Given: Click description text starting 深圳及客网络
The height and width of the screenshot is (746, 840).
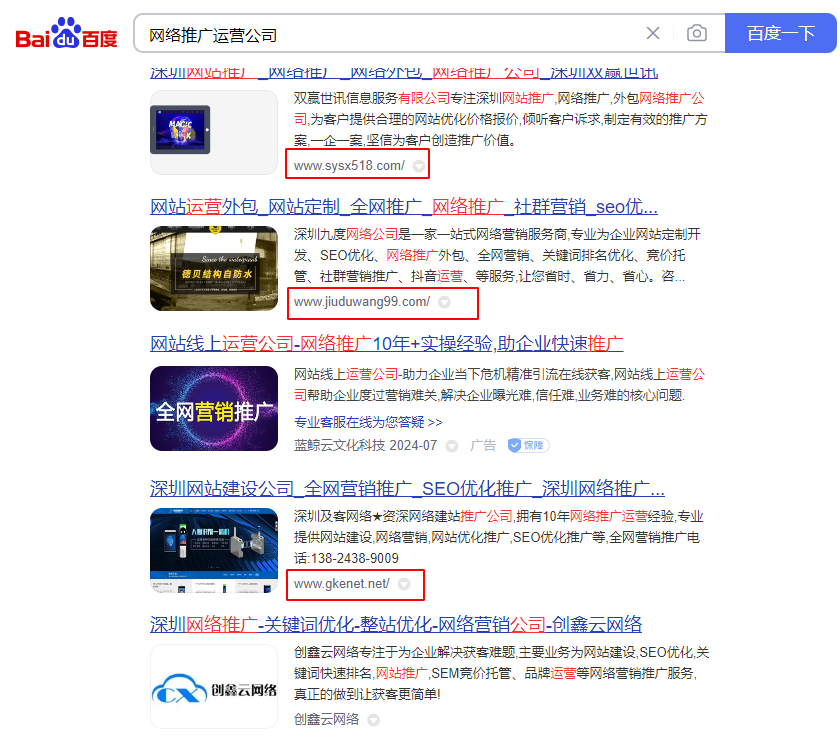Looking at the screenshot, I should click(499, 537).
